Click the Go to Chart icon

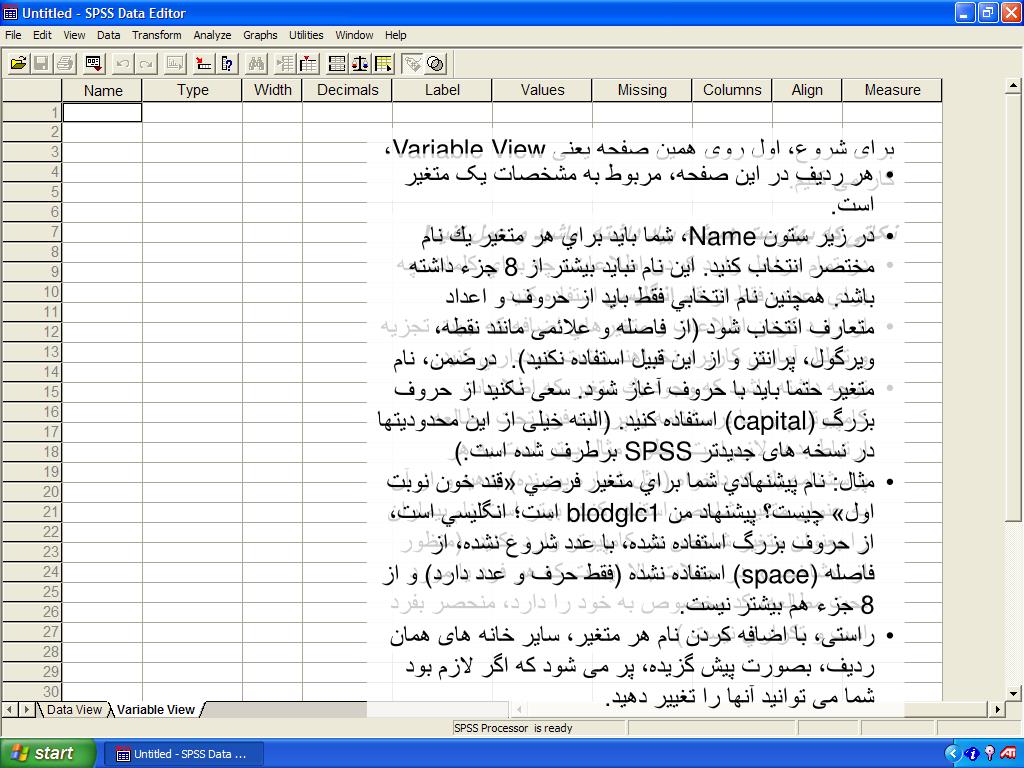tap(175, 63)
